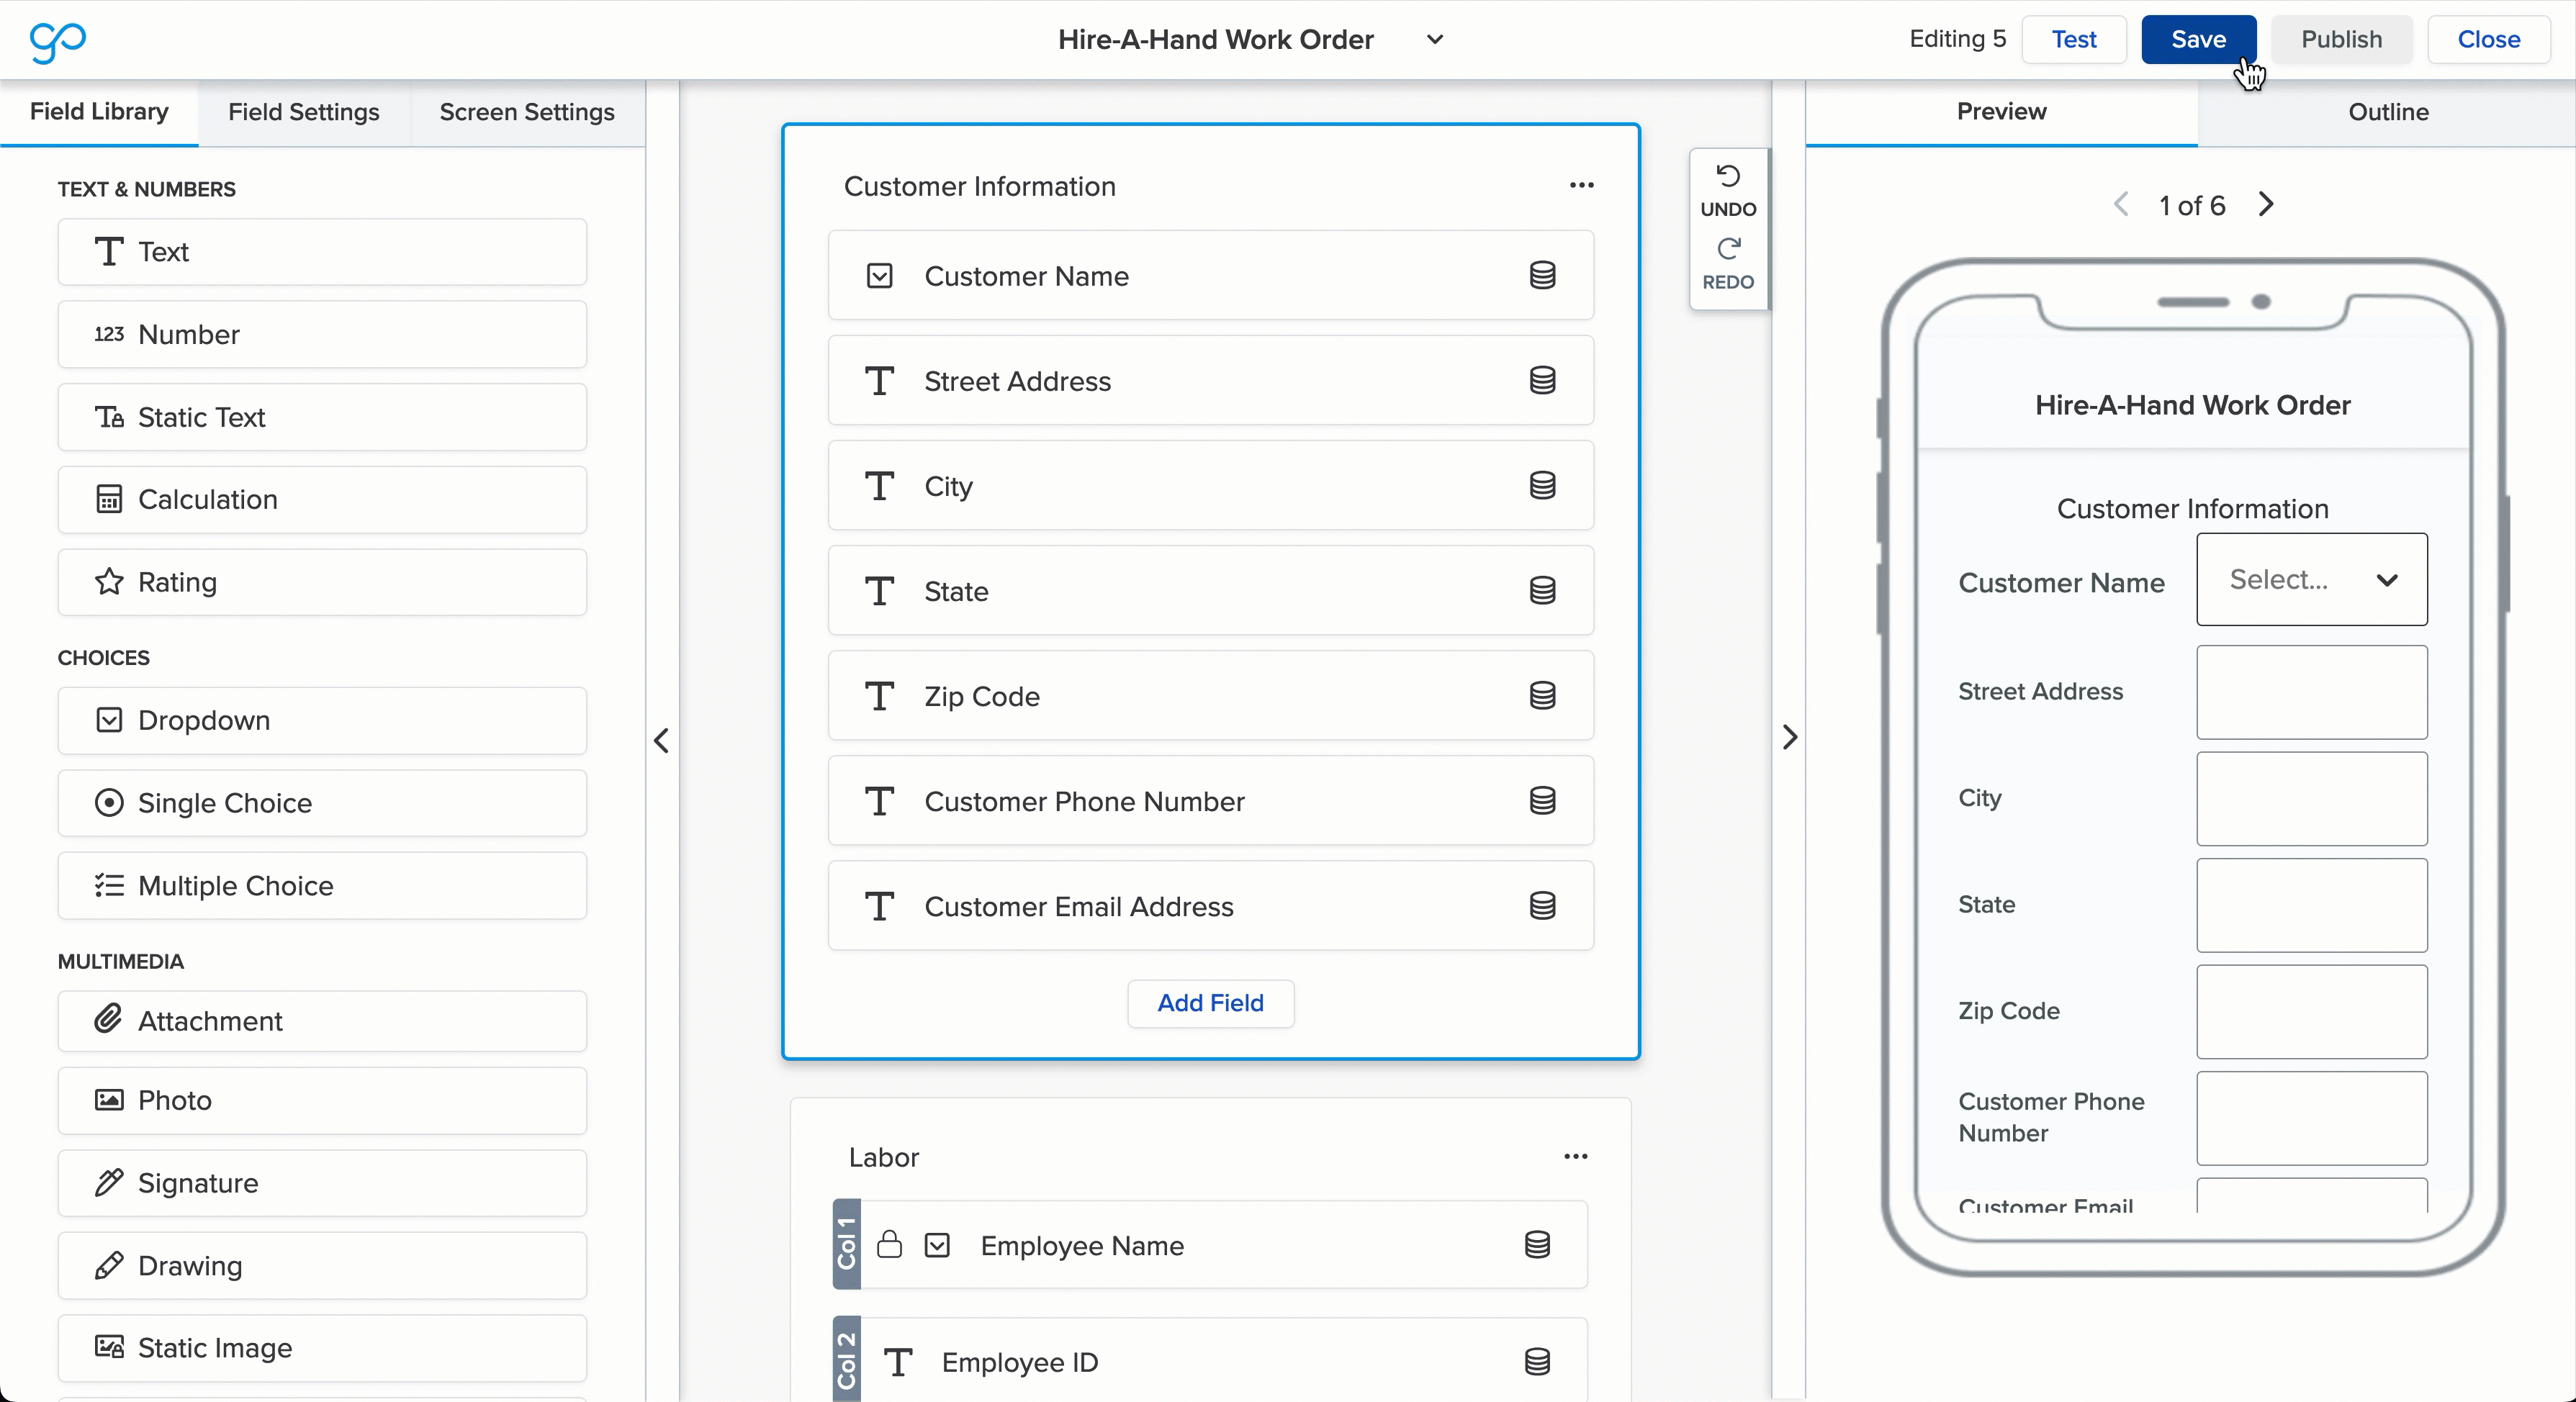This screenshot has height=1402, width=2576.
Task: Switch to the Field Settings tab
Action: pyautogui.click(x=303, y=112)
